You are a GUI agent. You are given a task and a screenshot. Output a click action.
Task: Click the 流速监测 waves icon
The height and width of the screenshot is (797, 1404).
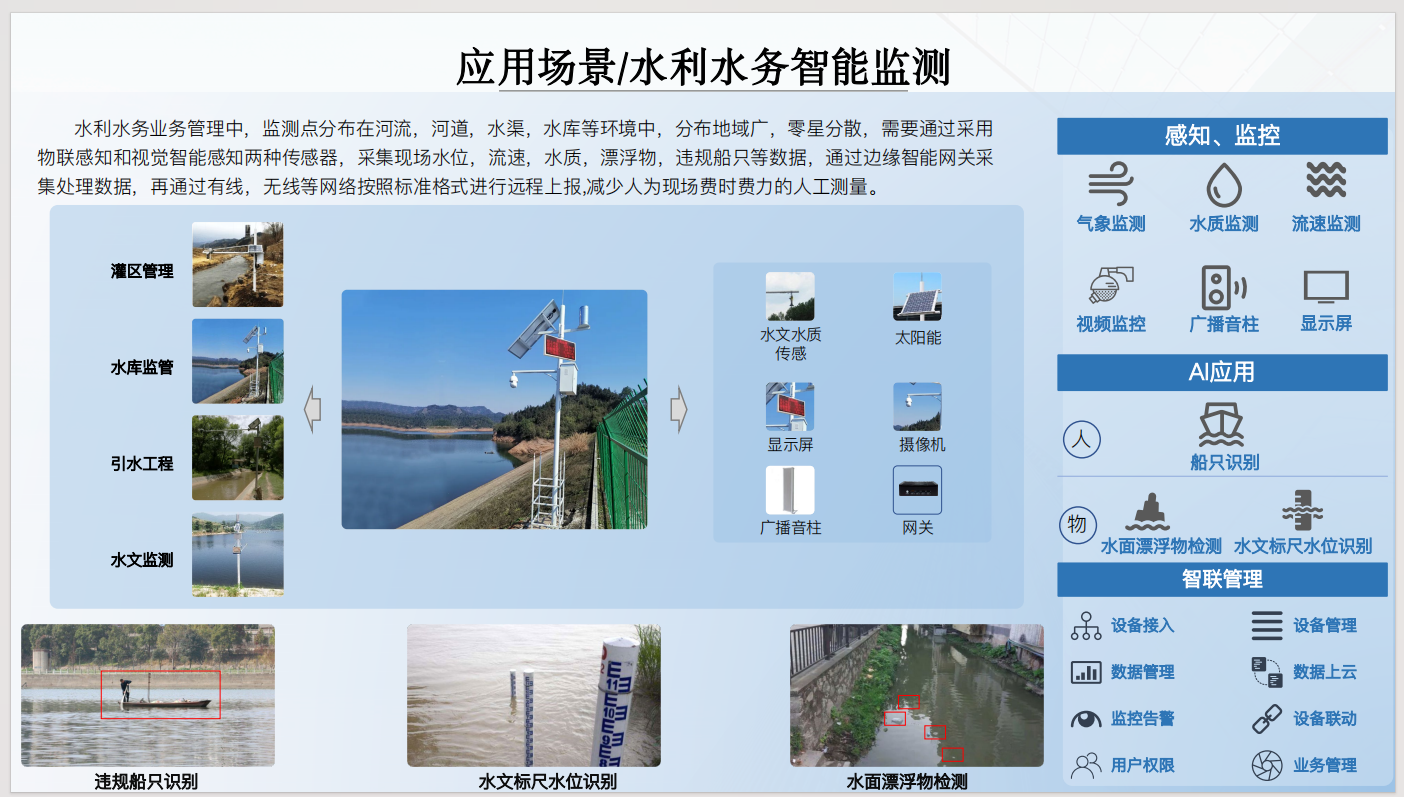point(1326,180)
